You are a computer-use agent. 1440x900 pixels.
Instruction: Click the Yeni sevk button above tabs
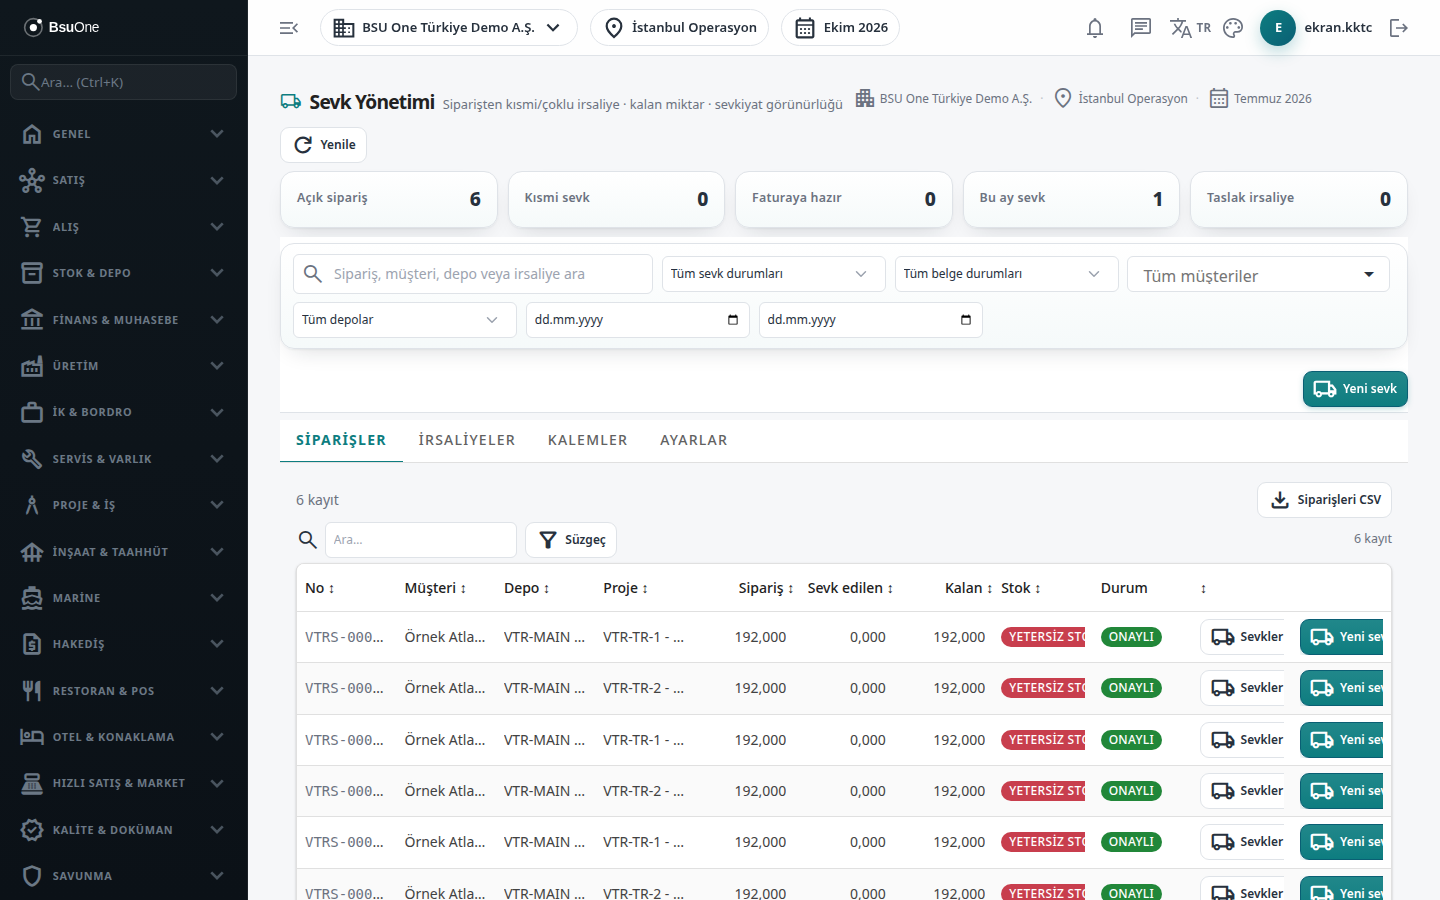coord(1355,389)
